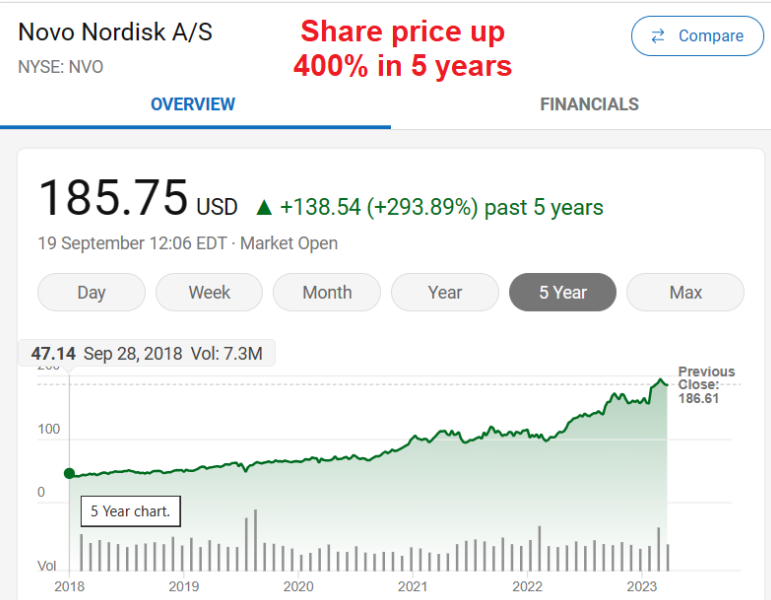Image resolution: width=771 pixels, height=600 pixels.
Task: Click the green starting dot on chart line
Action: coord(69,473)
